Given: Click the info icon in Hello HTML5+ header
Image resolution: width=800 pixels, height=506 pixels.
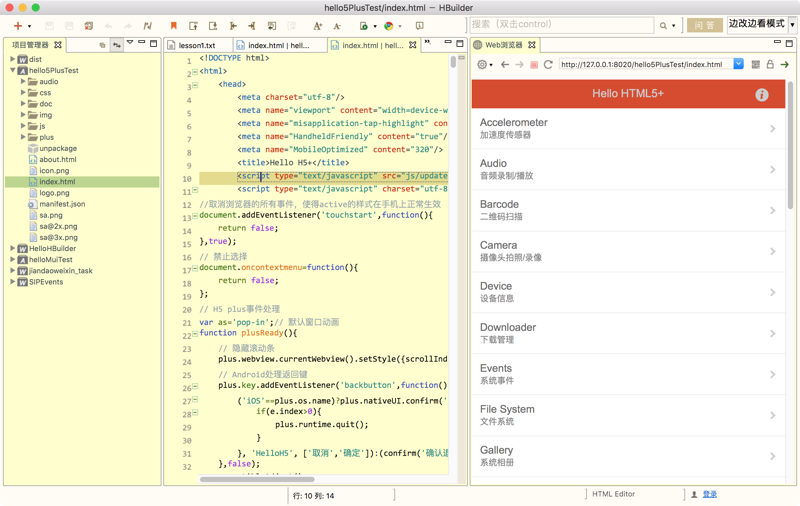Looking at the screenshot, I should [x=762, y=94].
